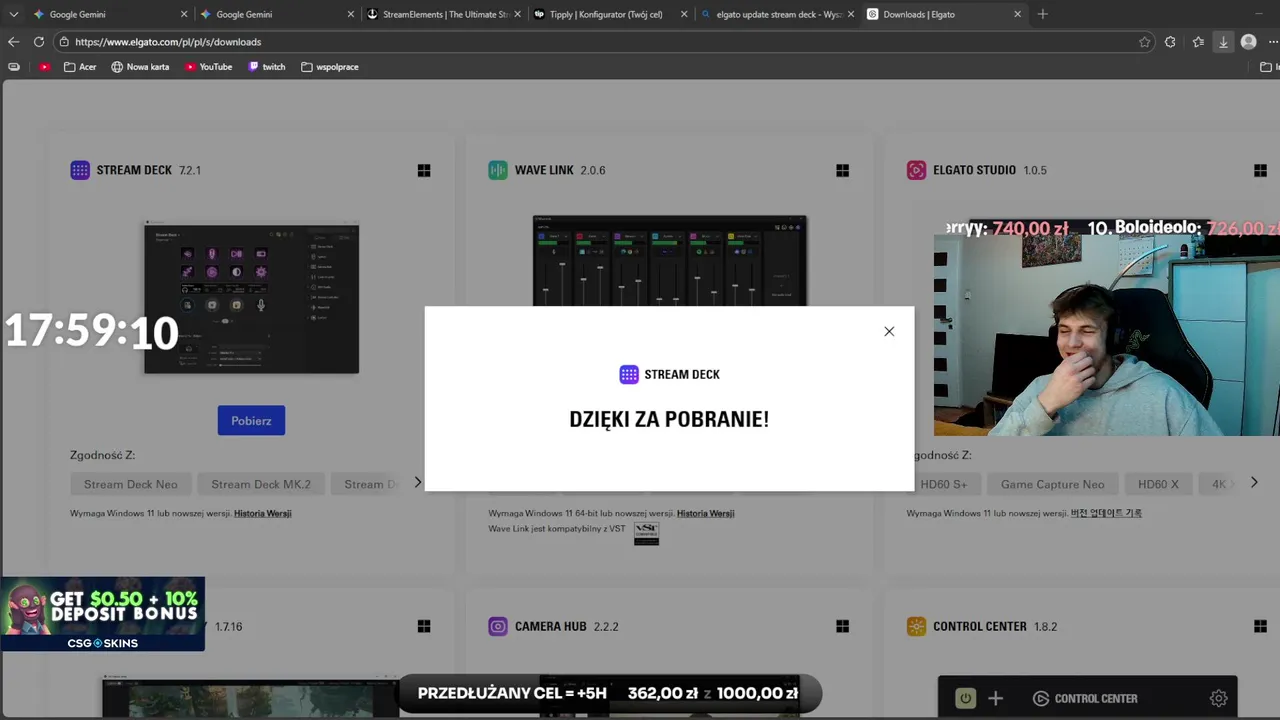Add this page to favorites with the star

[x=1144, y=42]
